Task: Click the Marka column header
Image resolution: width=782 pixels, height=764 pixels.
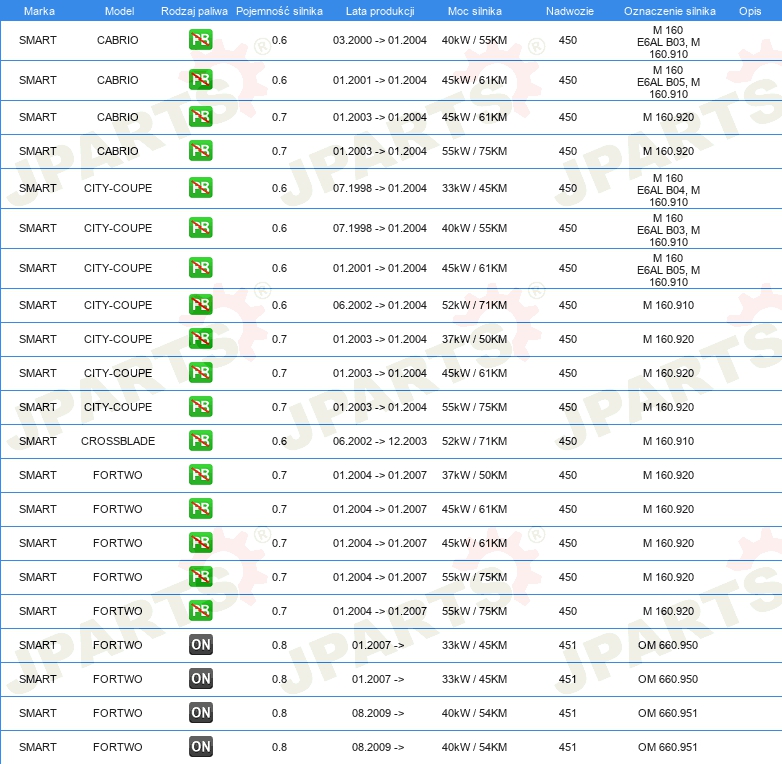Action: [x=39, y=11]
